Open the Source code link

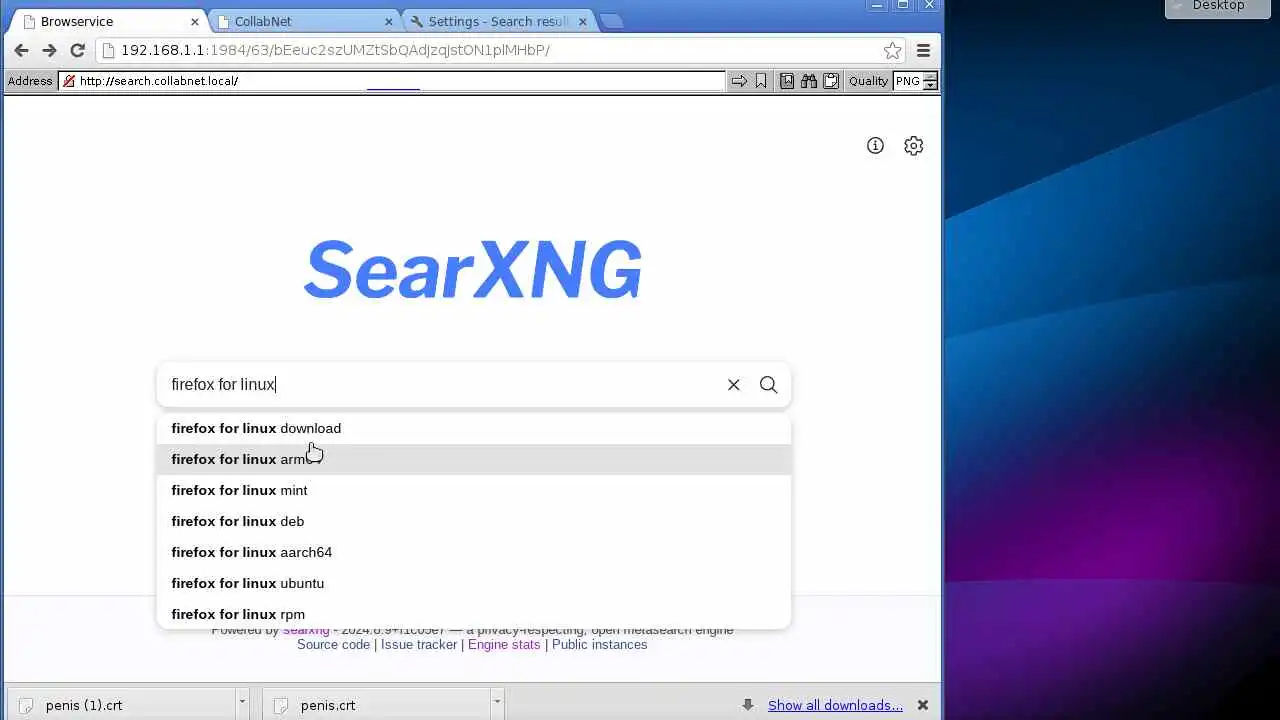(x=333, y=645)
